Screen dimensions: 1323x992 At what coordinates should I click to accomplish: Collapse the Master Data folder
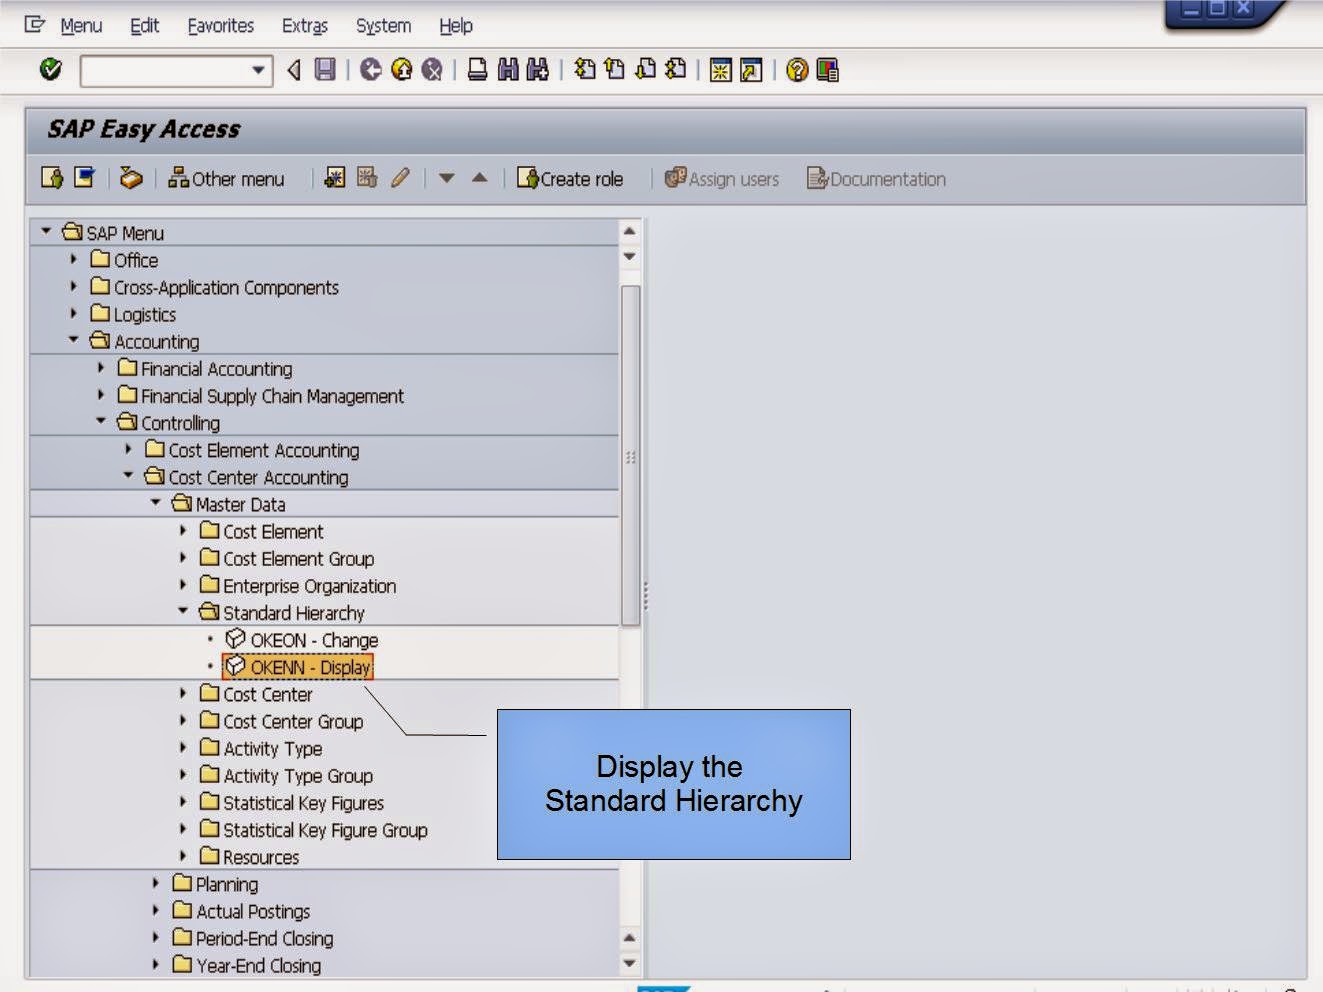[x=155, y=503]
